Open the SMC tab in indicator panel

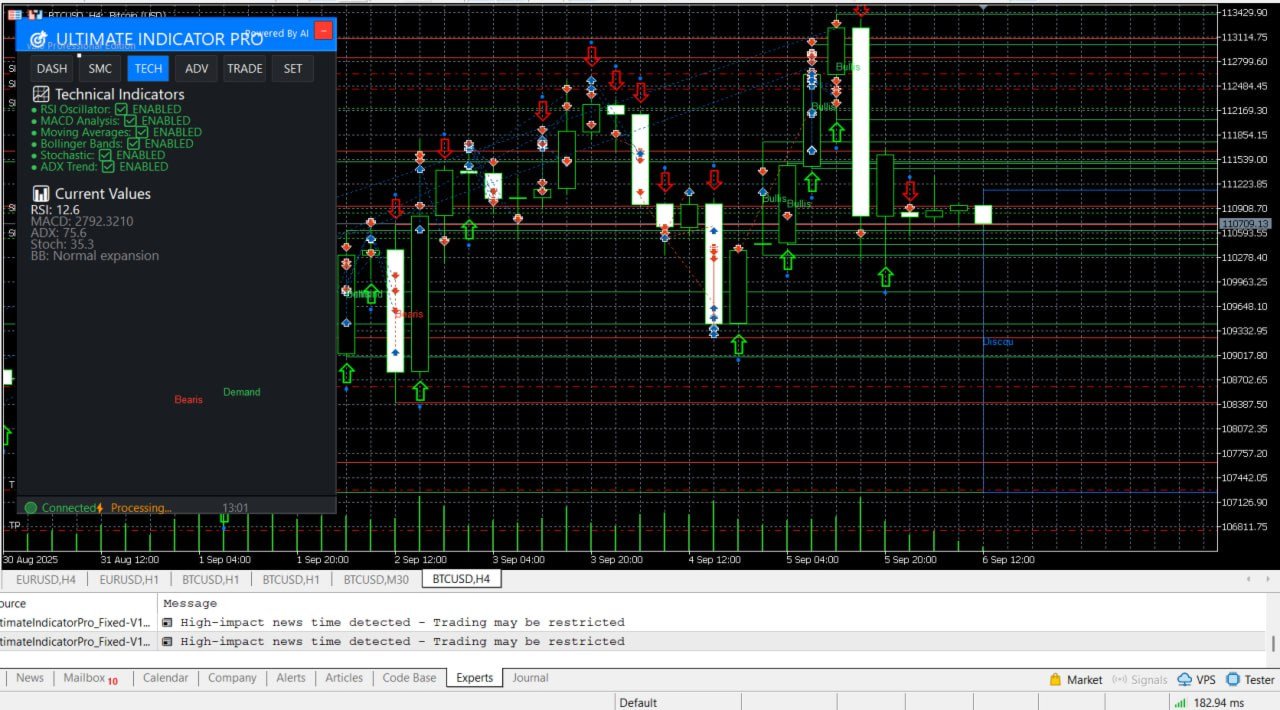(x=100, y=68)
